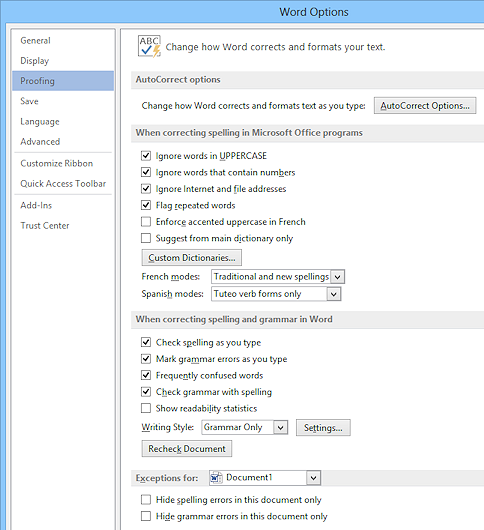This screenshot has height=530, width=484.
Task: Switch to the Display category
Action: tap(63, 61)
